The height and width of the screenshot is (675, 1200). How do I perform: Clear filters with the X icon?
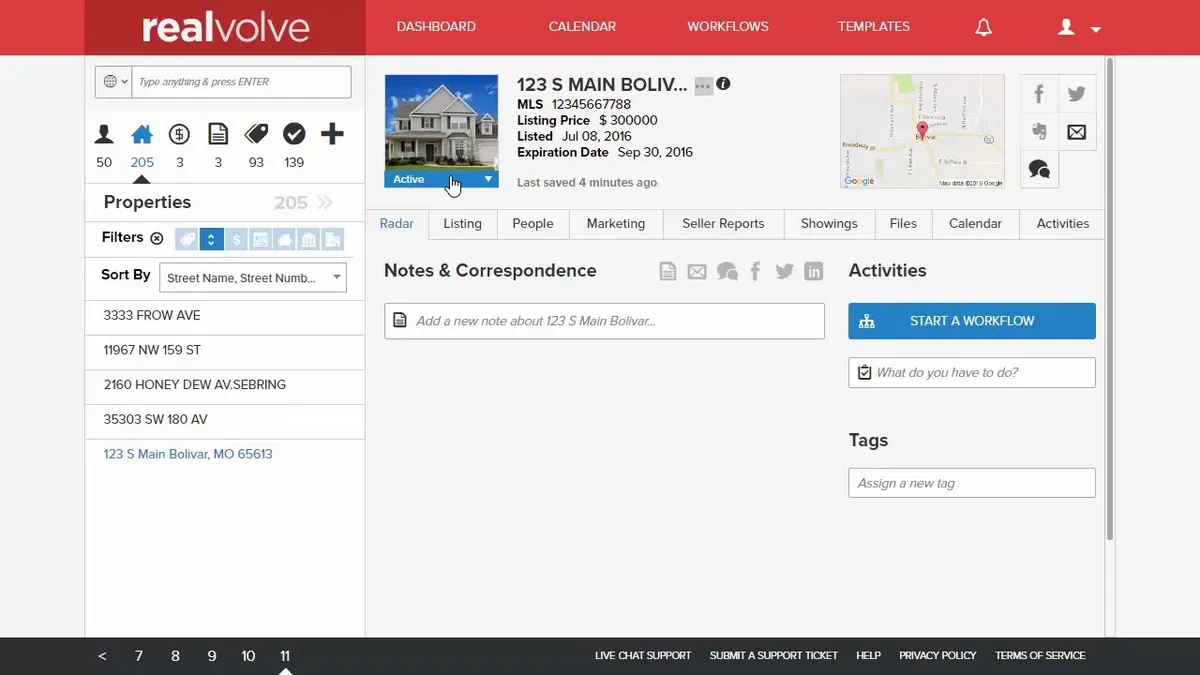pyautogui.click(x=156, y=238)
